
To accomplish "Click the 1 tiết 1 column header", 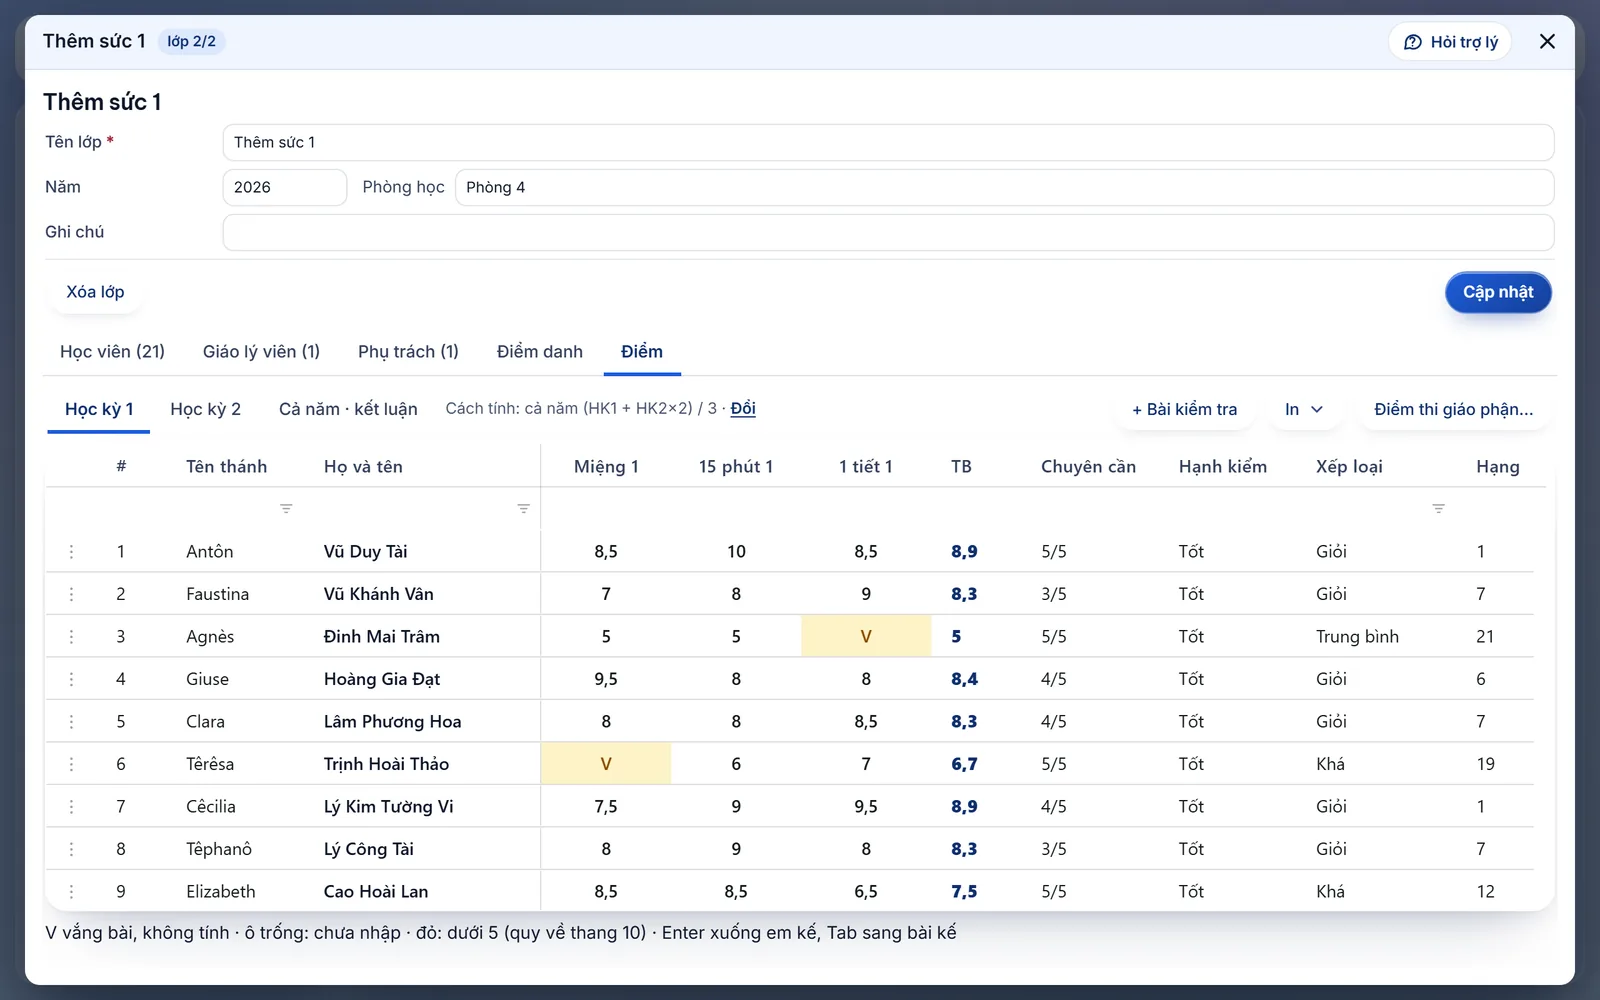I will [x=866, y=467].
